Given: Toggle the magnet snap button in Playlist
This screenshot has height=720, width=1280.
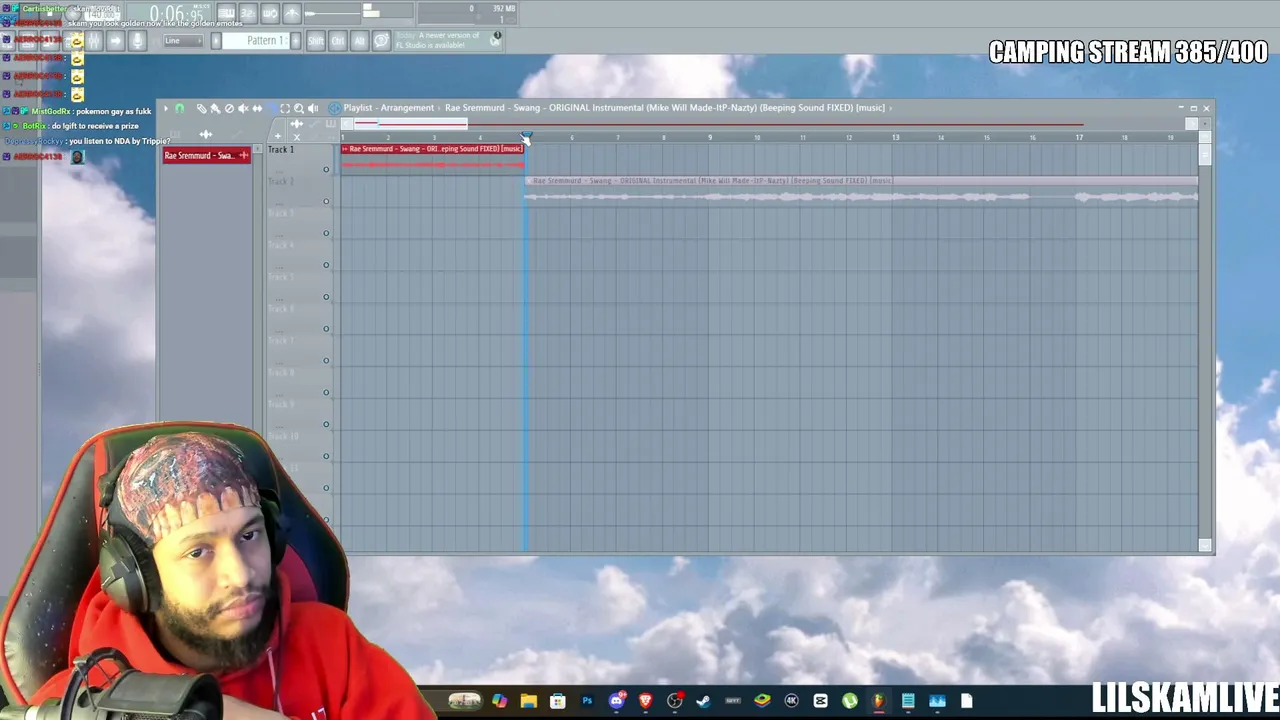Looking at the screenshot, I should pos(180,108).
